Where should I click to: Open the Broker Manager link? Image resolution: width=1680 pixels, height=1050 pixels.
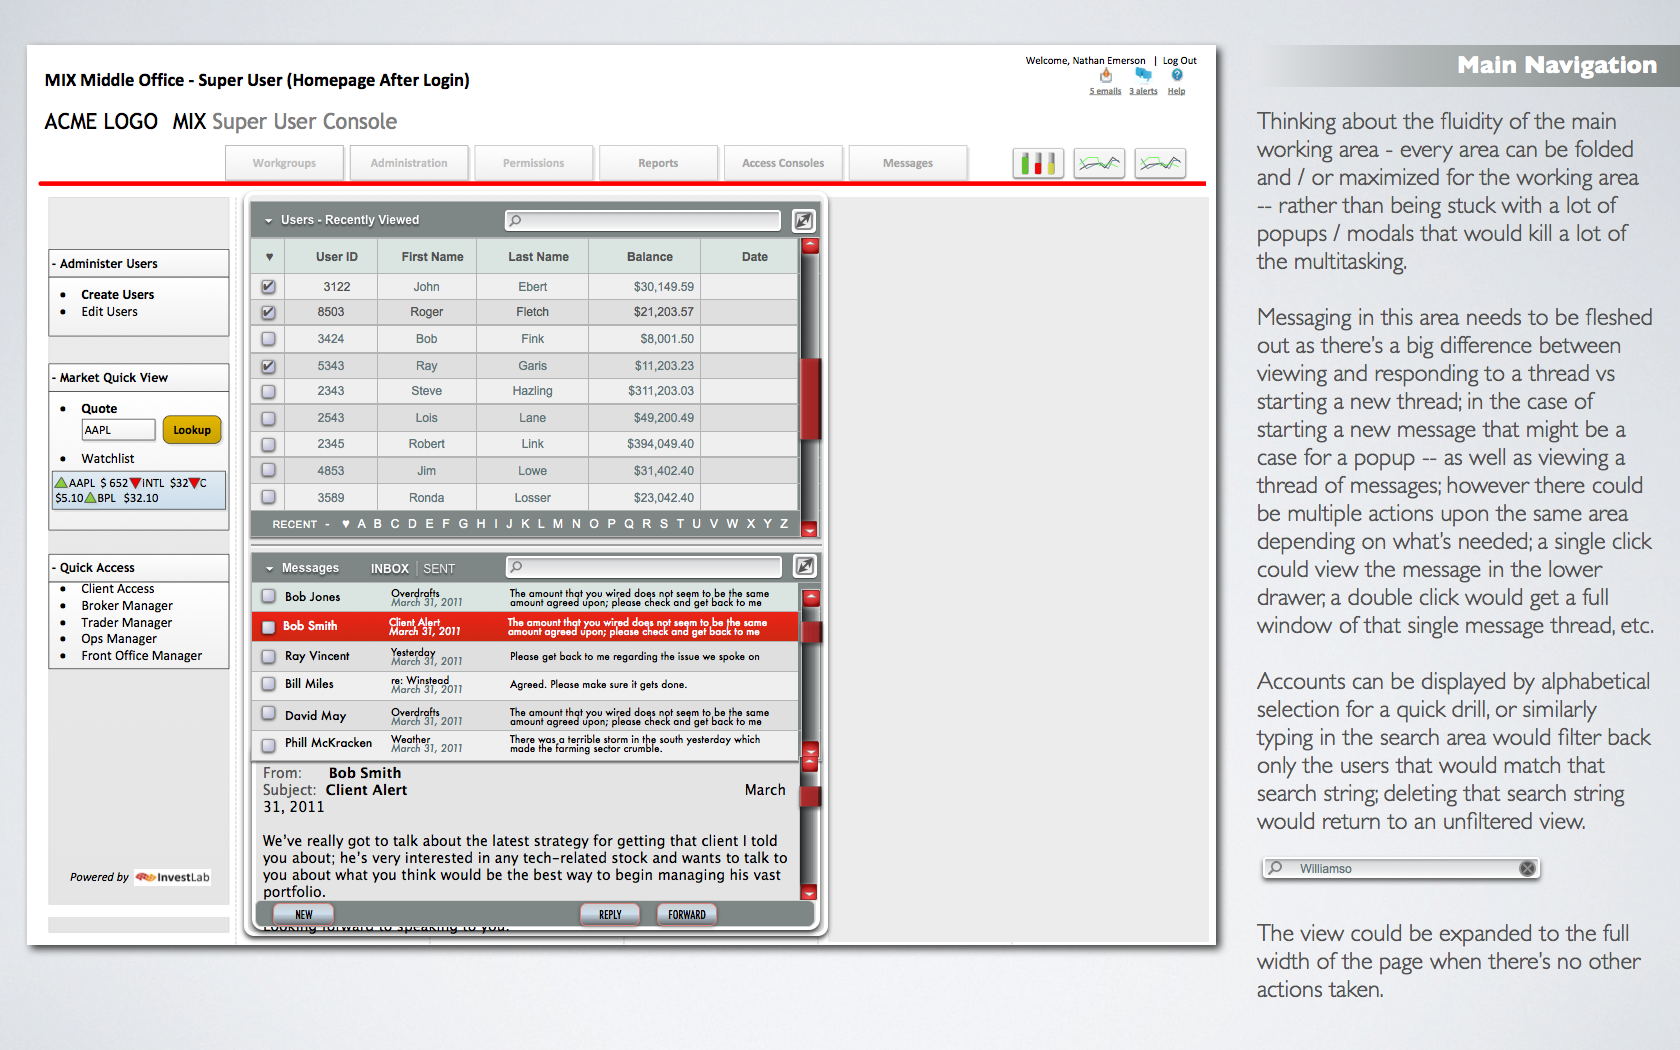pyautogui.click(x=127, y=606)
